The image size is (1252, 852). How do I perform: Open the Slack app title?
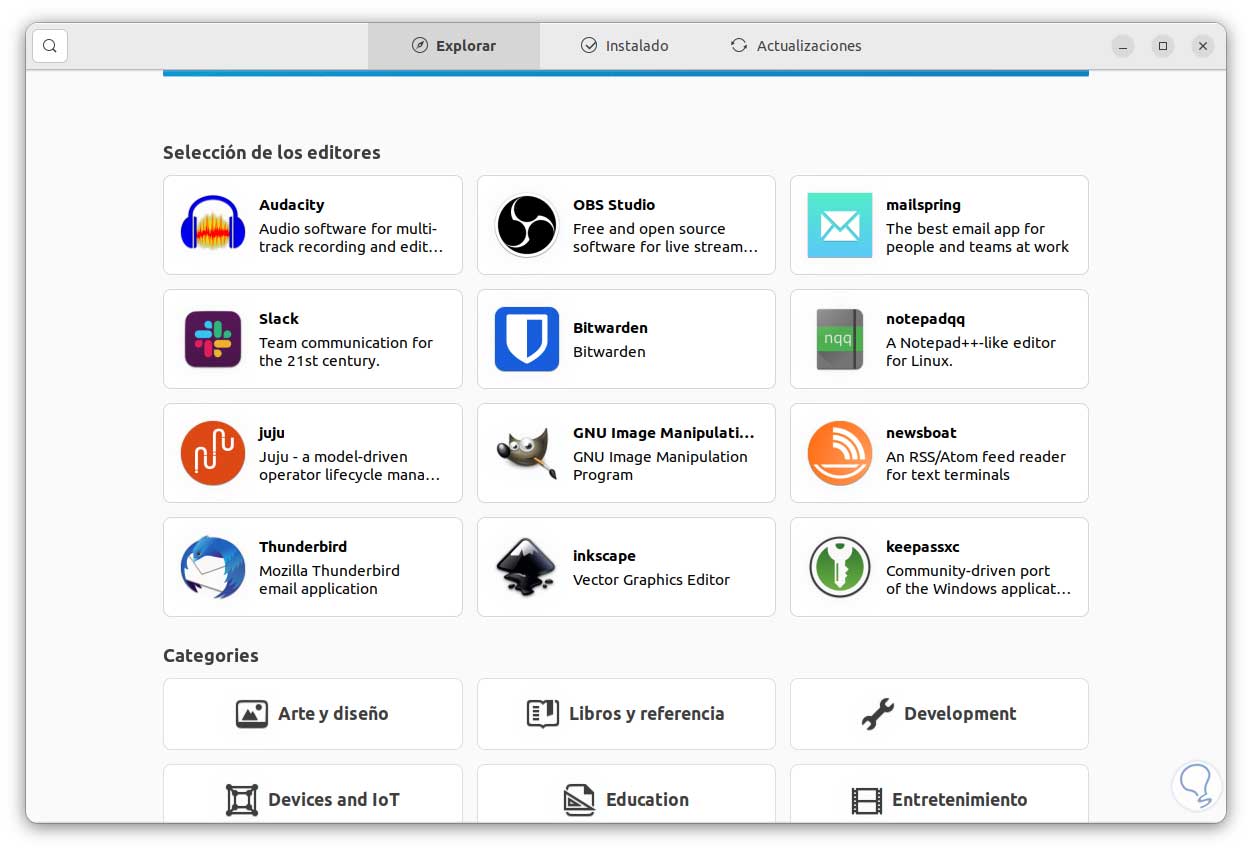point(279,319)
